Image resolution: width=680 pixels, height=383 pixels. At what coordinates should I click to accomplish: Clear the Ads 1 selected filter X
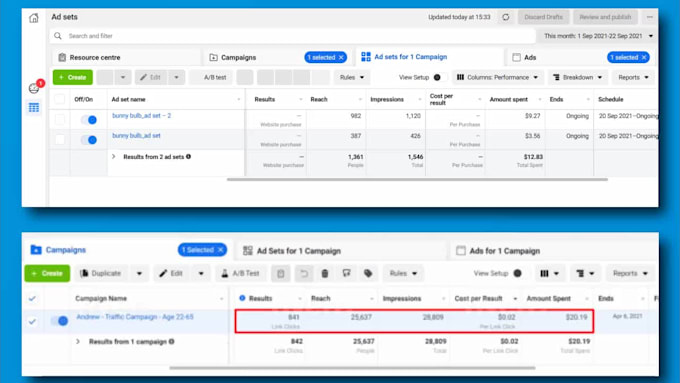pyautogui.click(x=644, y=57)
